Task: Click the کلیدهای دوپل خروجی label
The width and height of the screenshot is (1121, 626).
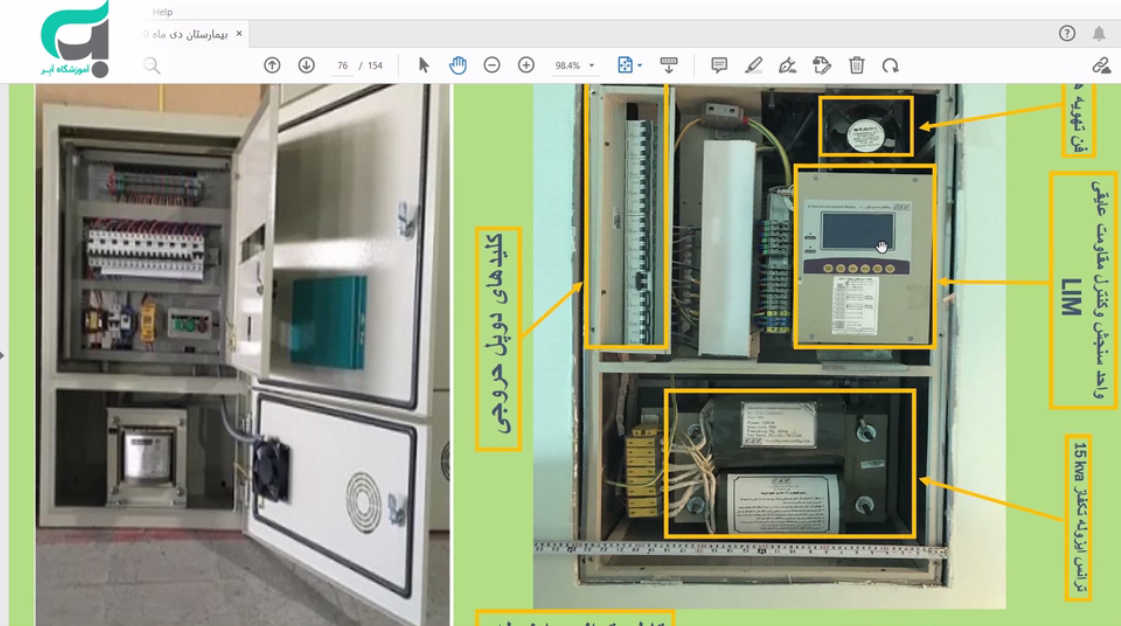Action: (499, 339)
